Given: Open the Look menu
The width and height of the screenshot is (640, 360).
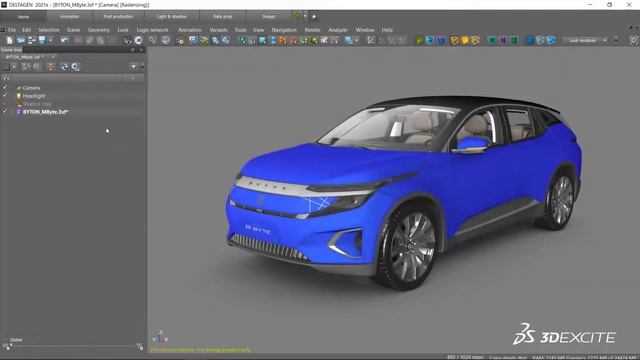Looking at the screenshot, I should click(x=123, y=30).
